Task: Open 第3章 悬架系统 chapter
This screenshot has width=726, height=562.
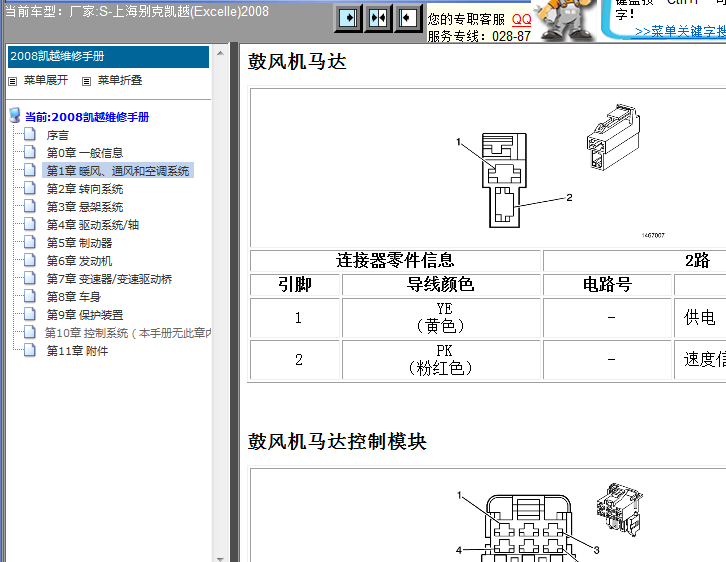Action: pos(85,207)
